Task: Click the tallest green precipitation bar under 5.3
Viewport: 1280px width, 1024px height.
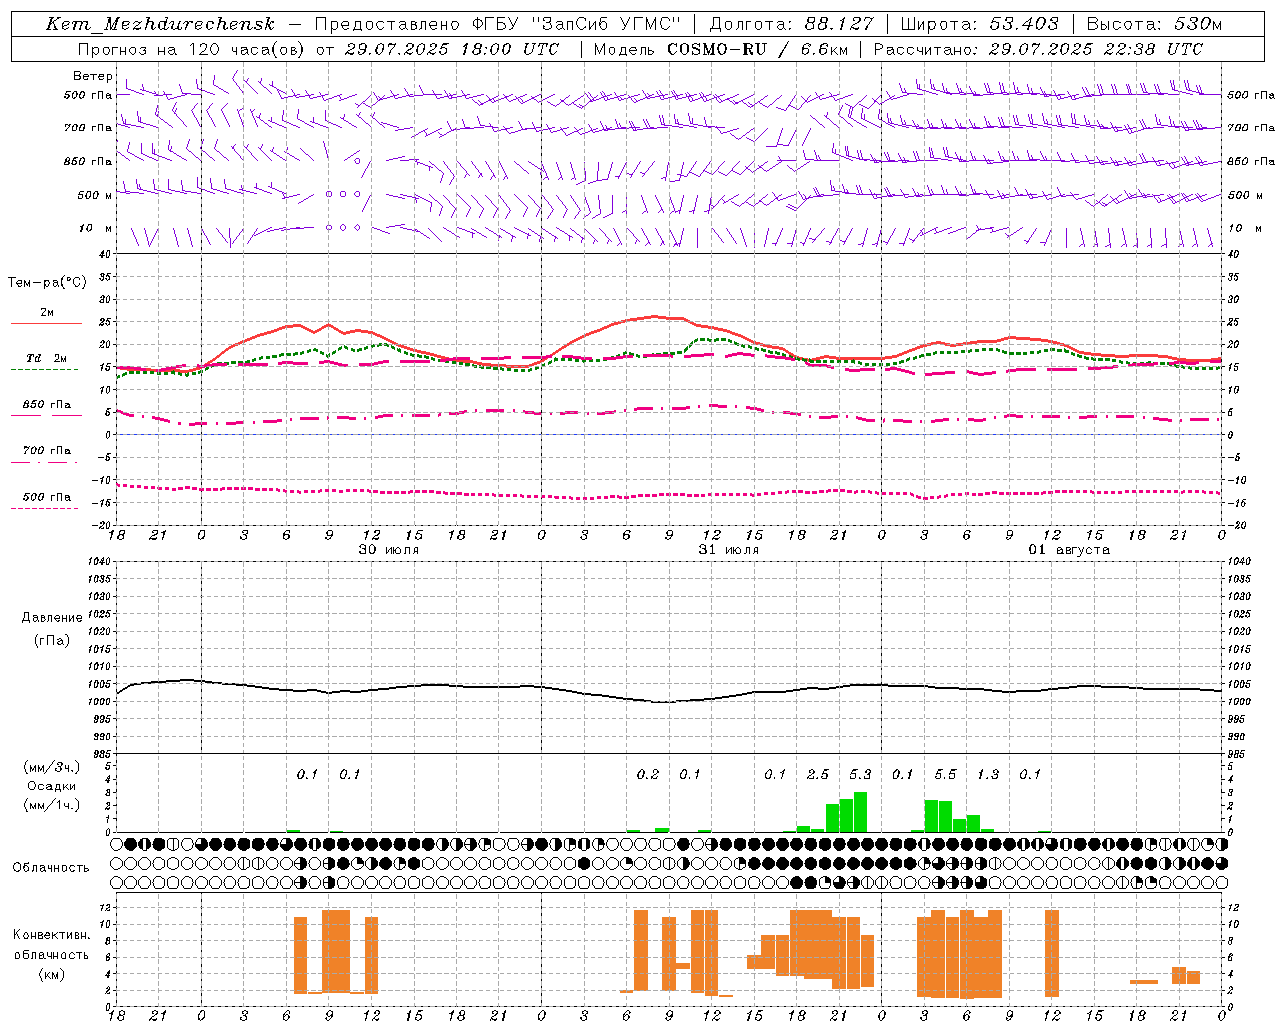Action: point(860,812)
